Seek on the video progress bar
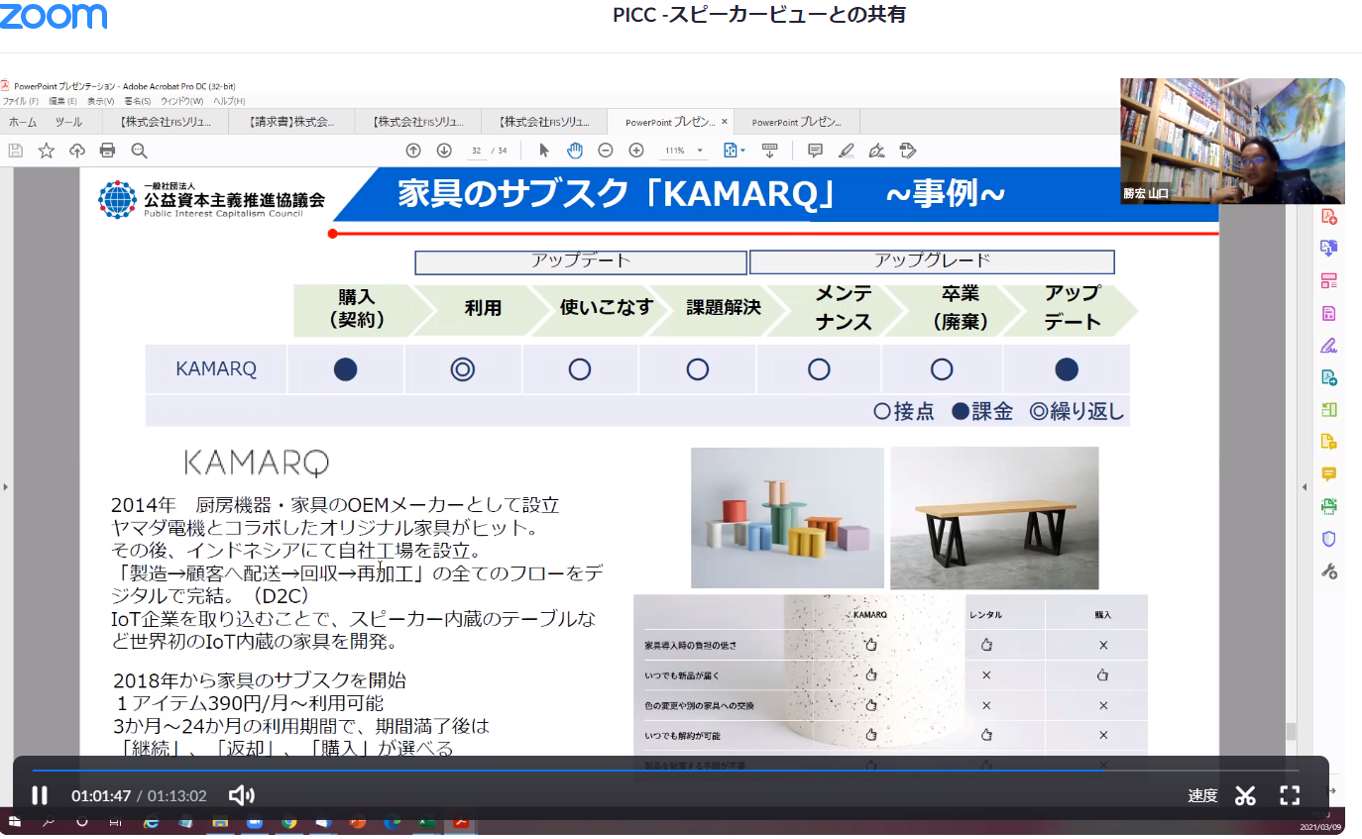 click(600, 770)
